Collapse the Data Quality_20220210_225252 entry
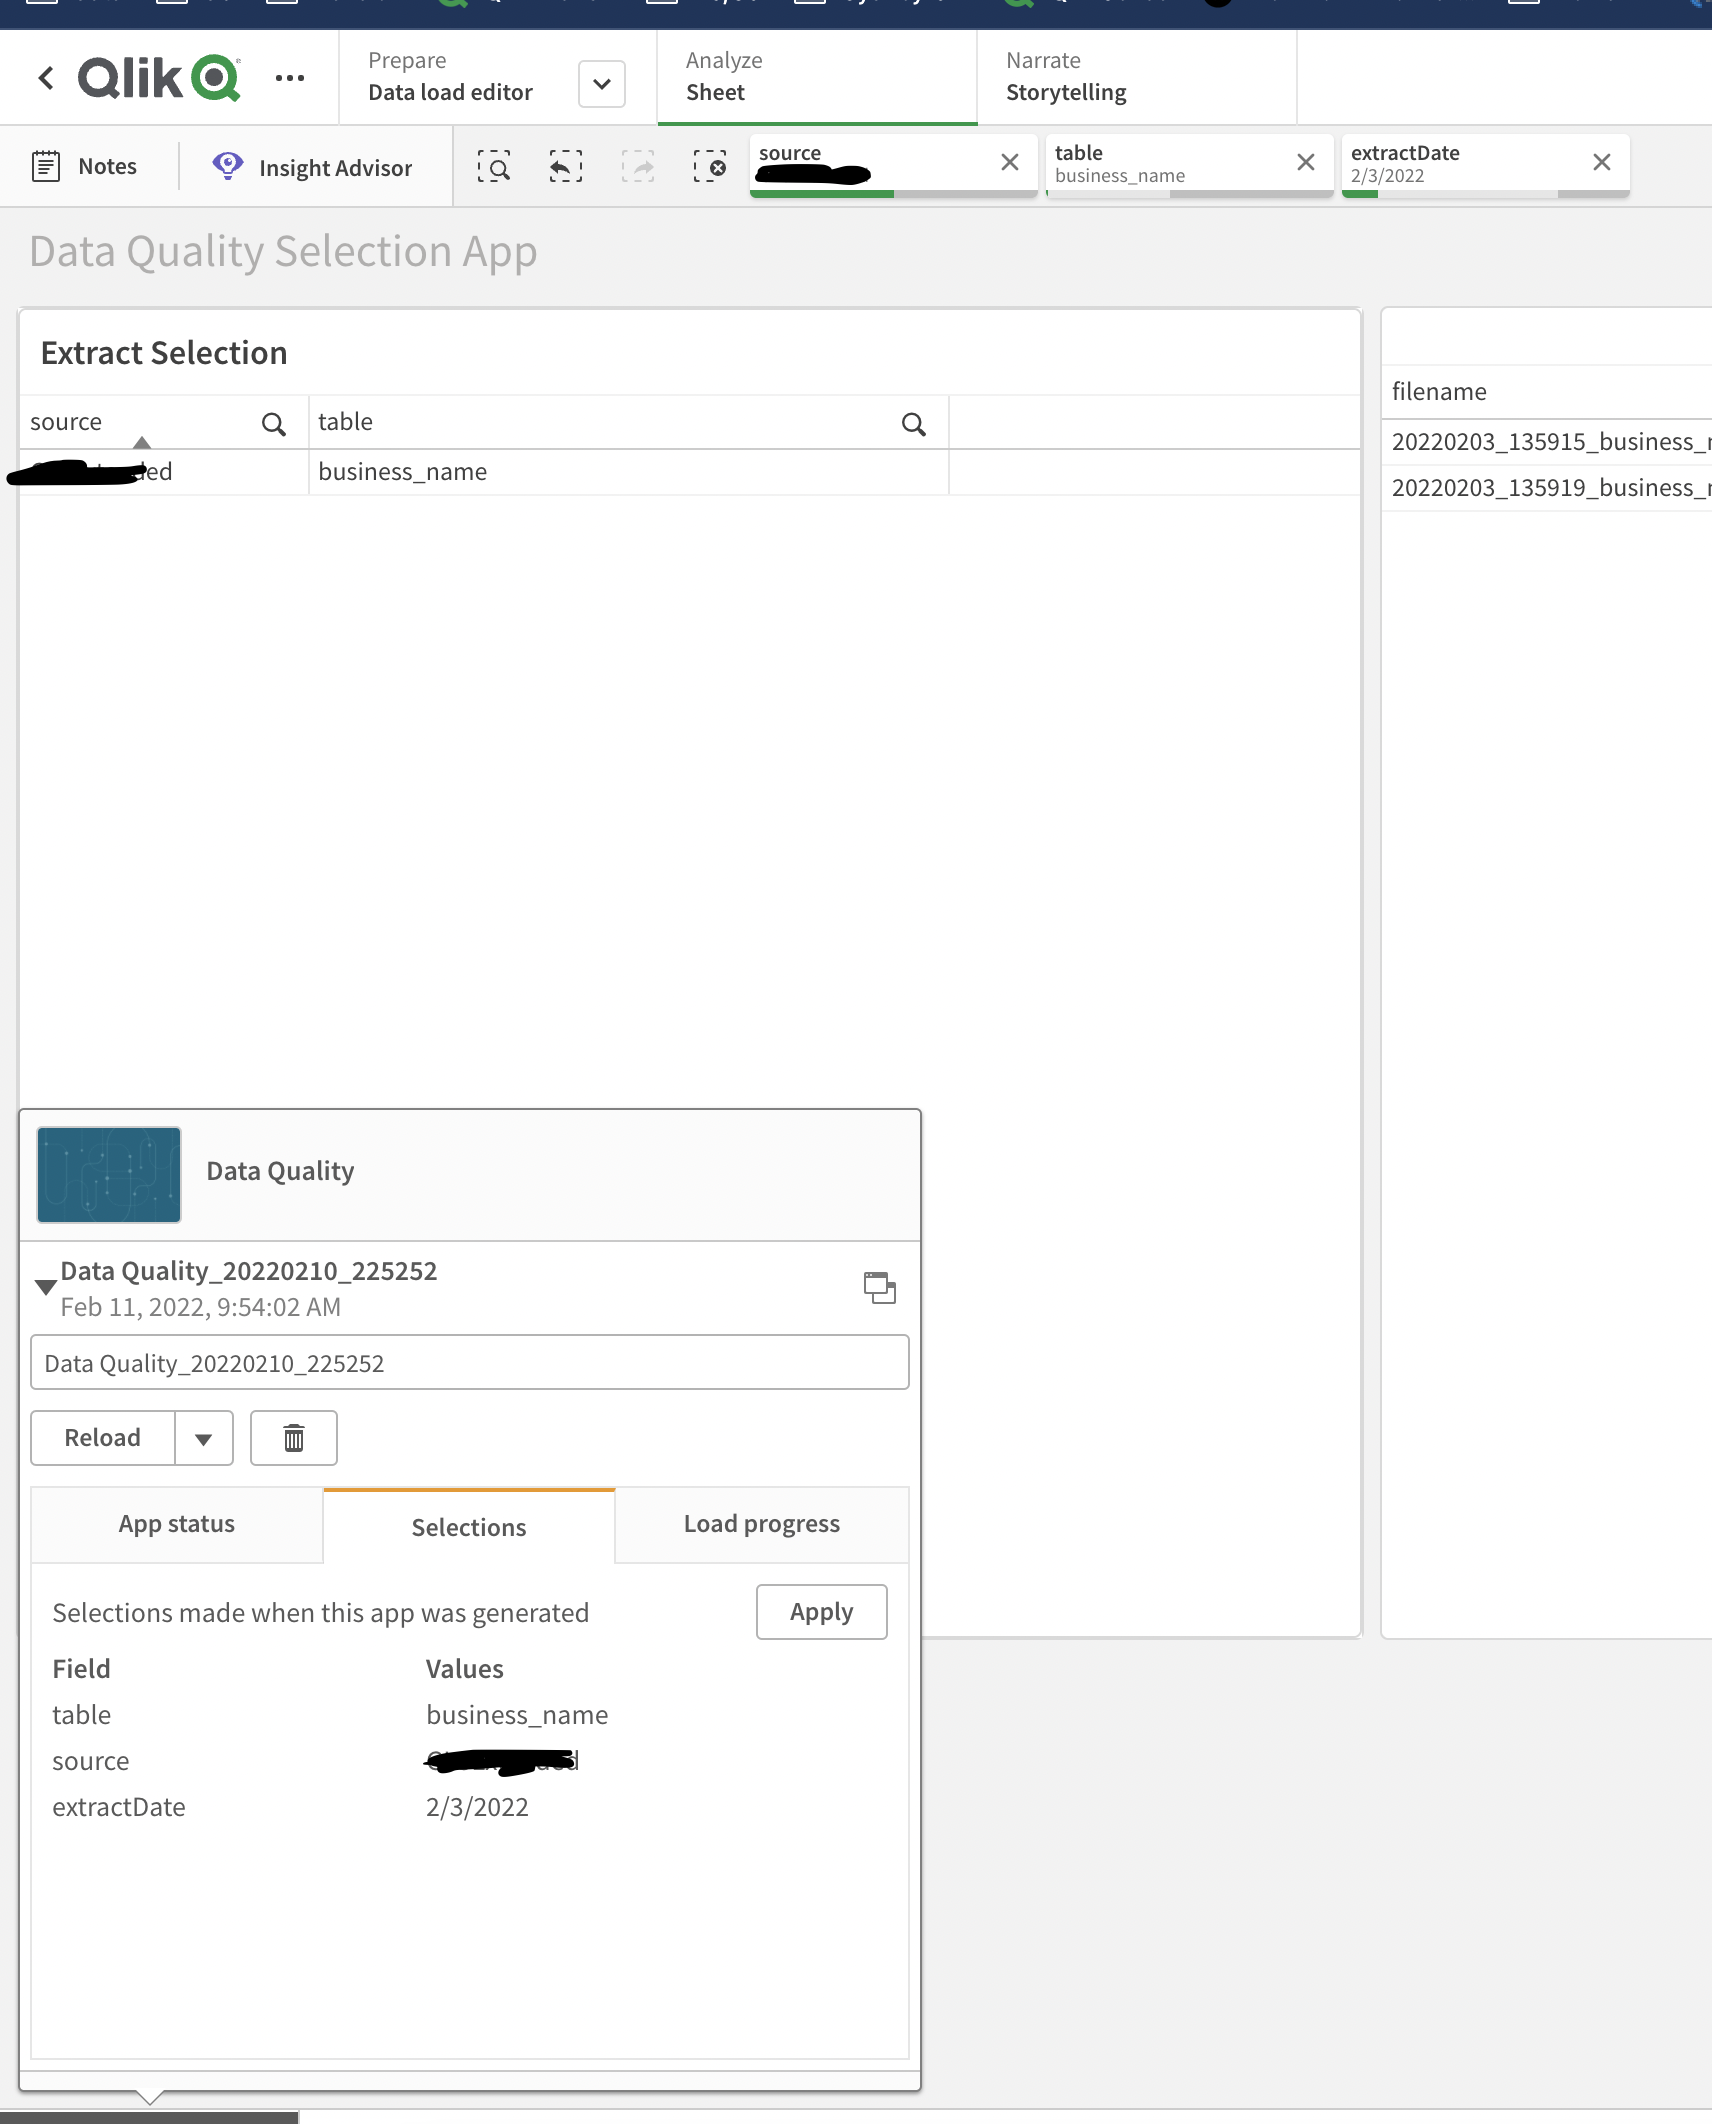This screenshot has height=2124, width=1712. click(45, 1287)
